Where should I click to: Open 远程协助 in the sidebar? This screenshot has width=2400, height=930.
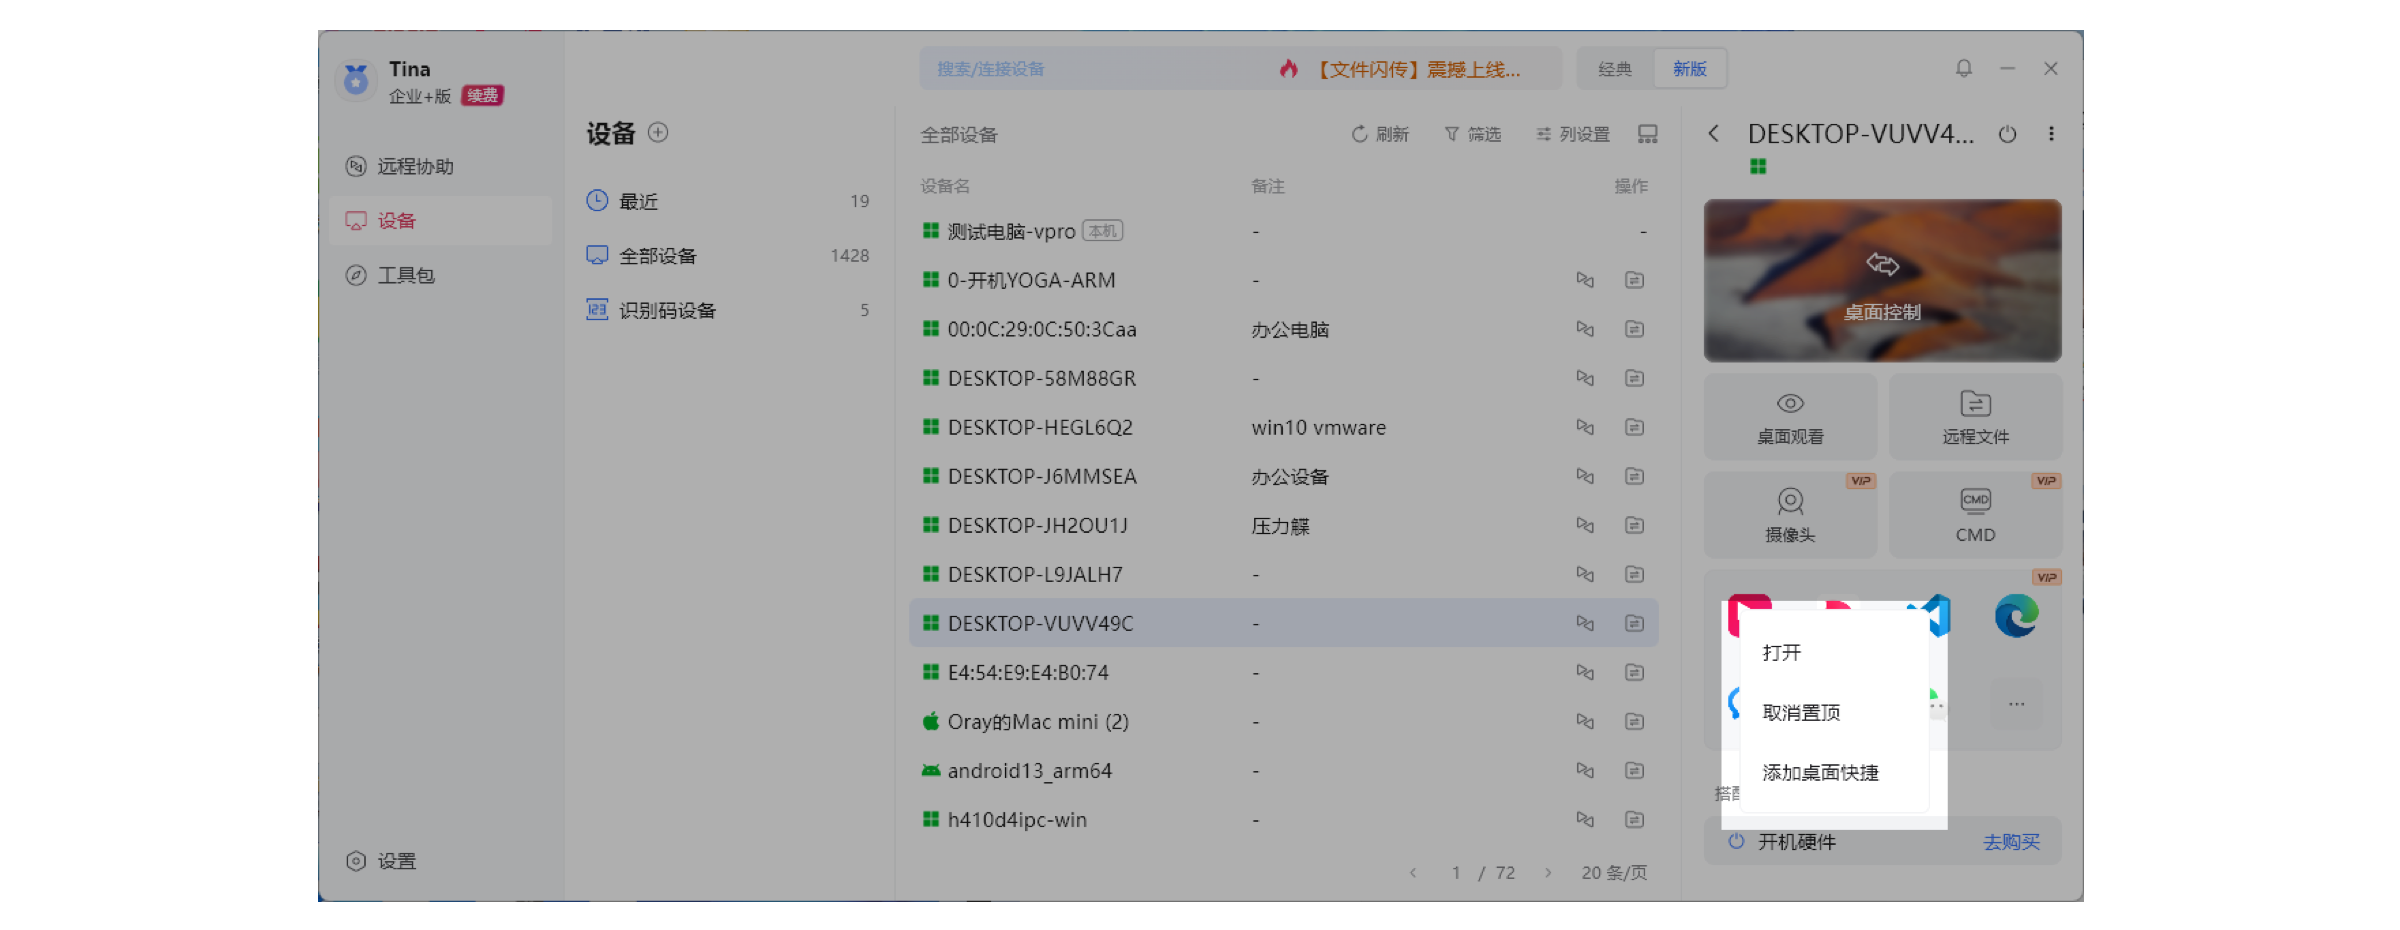(x=440, y=166)
